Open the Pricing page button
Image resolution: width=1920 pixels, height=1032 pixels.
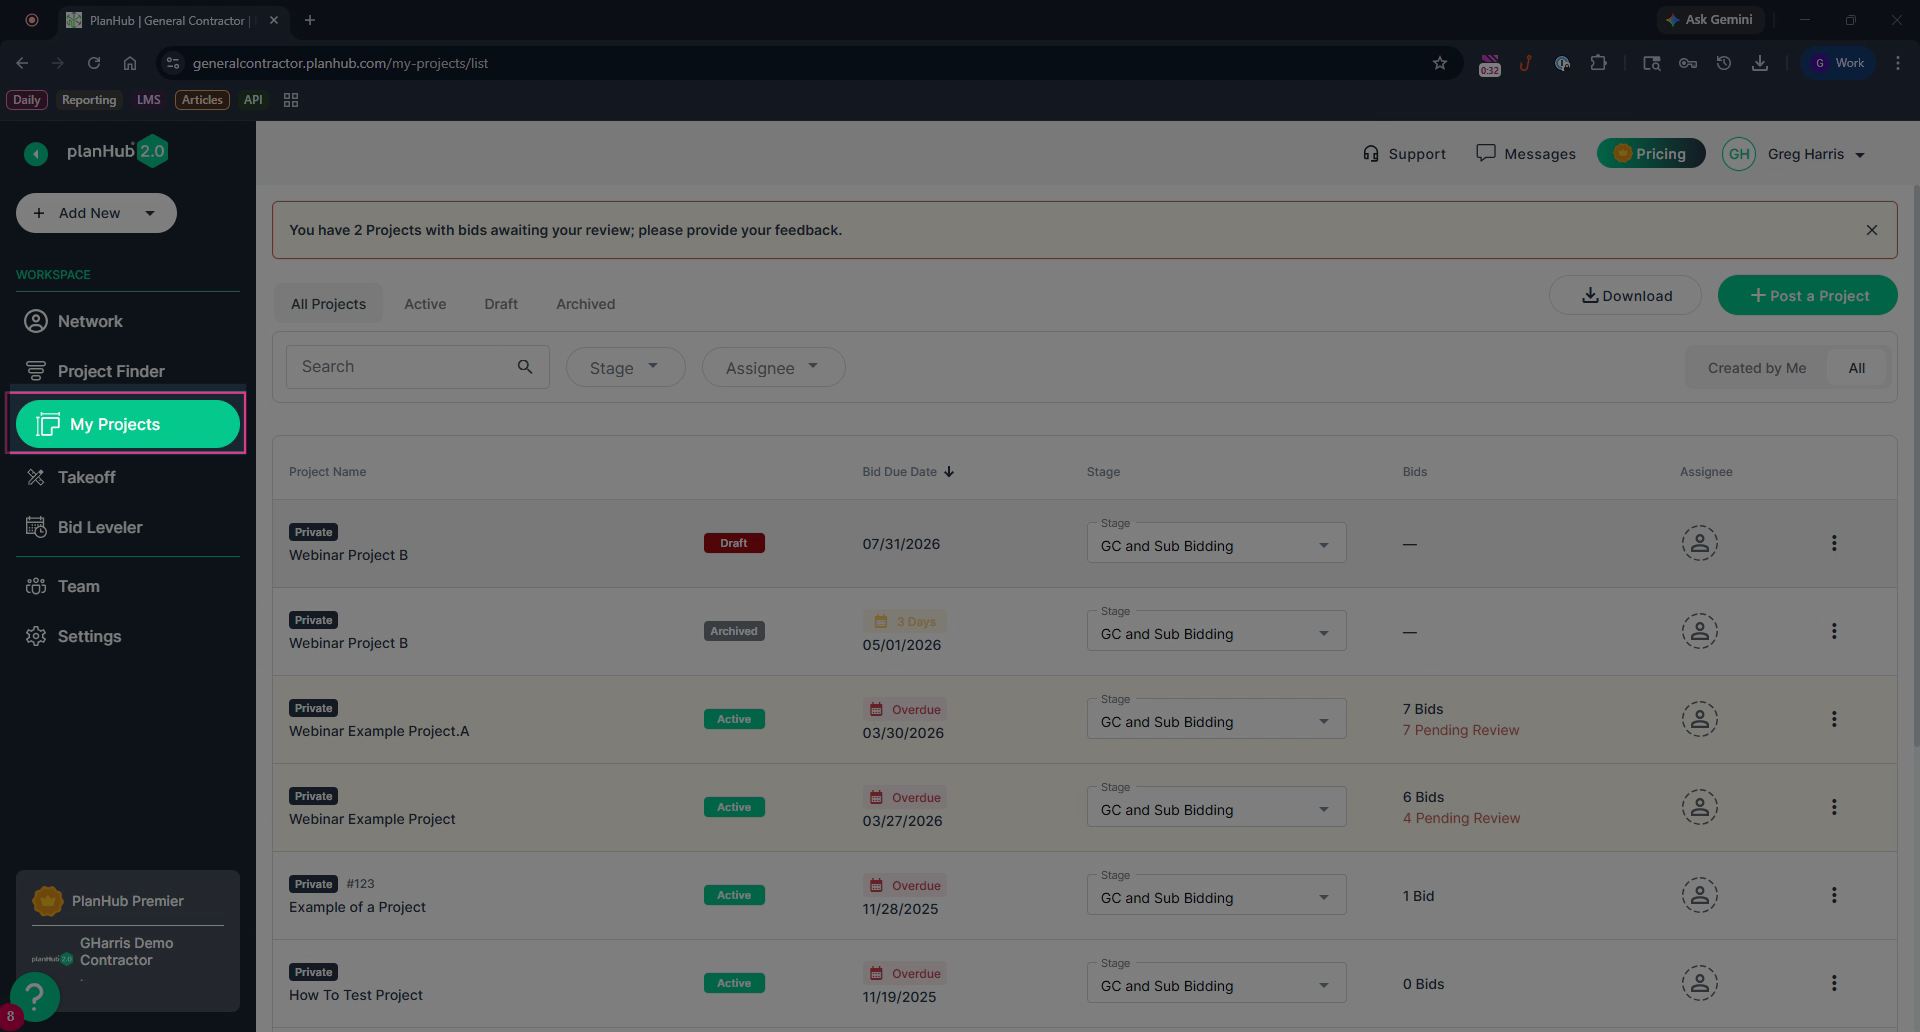point(1651,153)
